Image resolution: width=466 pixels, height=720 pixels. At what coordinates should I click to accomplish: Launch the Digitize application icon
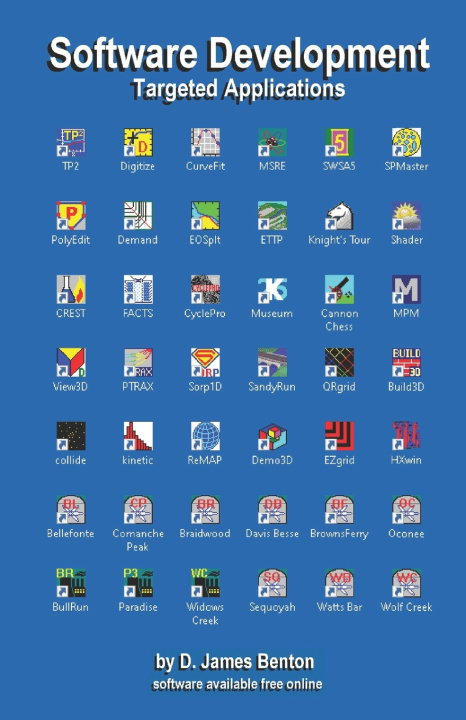pyautogui.click(x=138, y=142)
